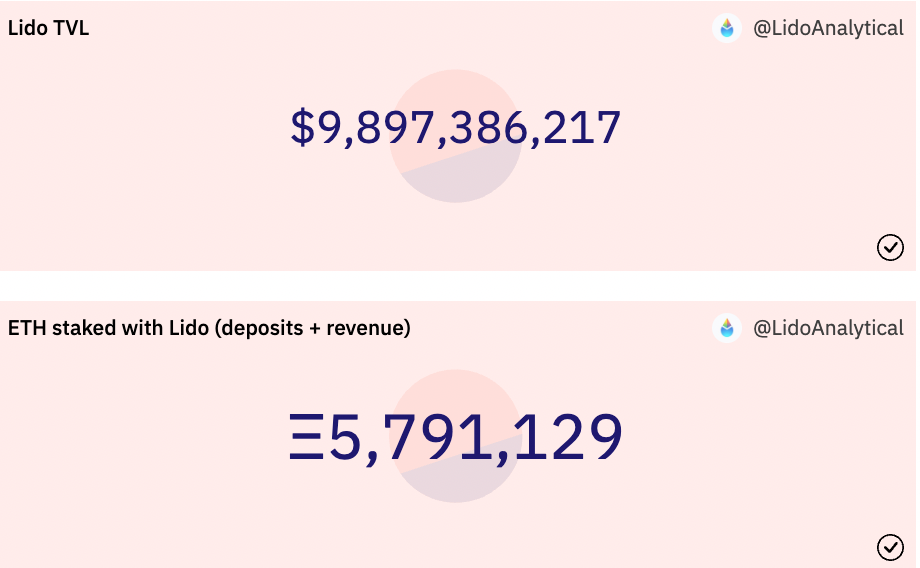This screenshot has width=920, height=568.
Task: Click the verified checkmark icon on ETH staked card
Action: click(890, 547)
